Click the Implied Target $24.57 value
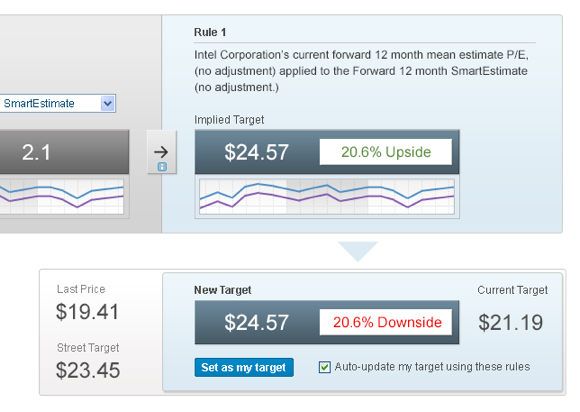This screenshot has height=412, width=580. coord(256,152)
